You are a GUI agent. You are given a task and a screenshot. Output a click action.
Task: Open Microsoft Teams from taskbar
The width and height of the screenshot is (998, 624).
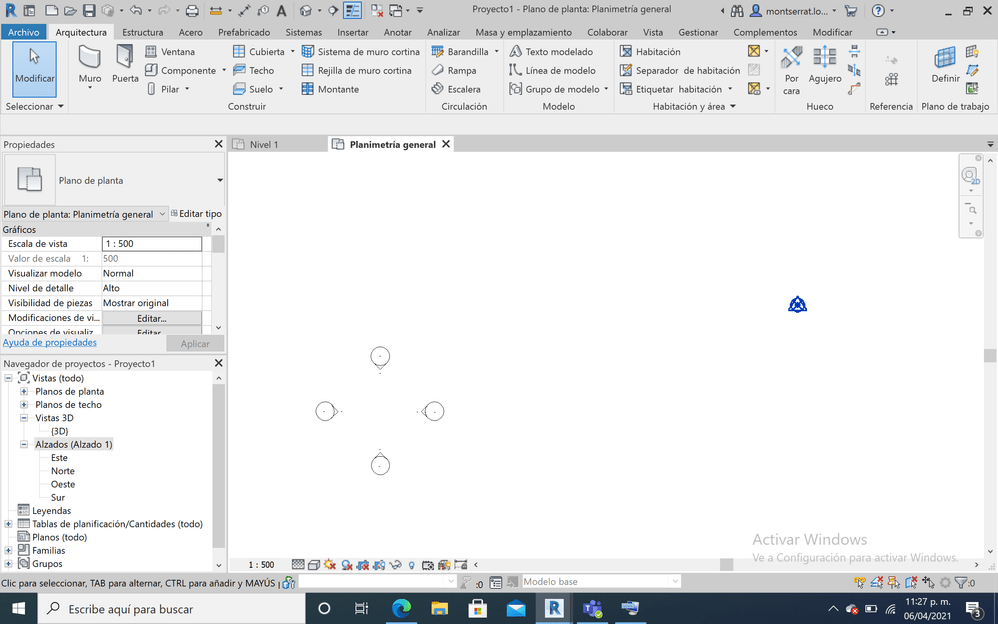592,609
